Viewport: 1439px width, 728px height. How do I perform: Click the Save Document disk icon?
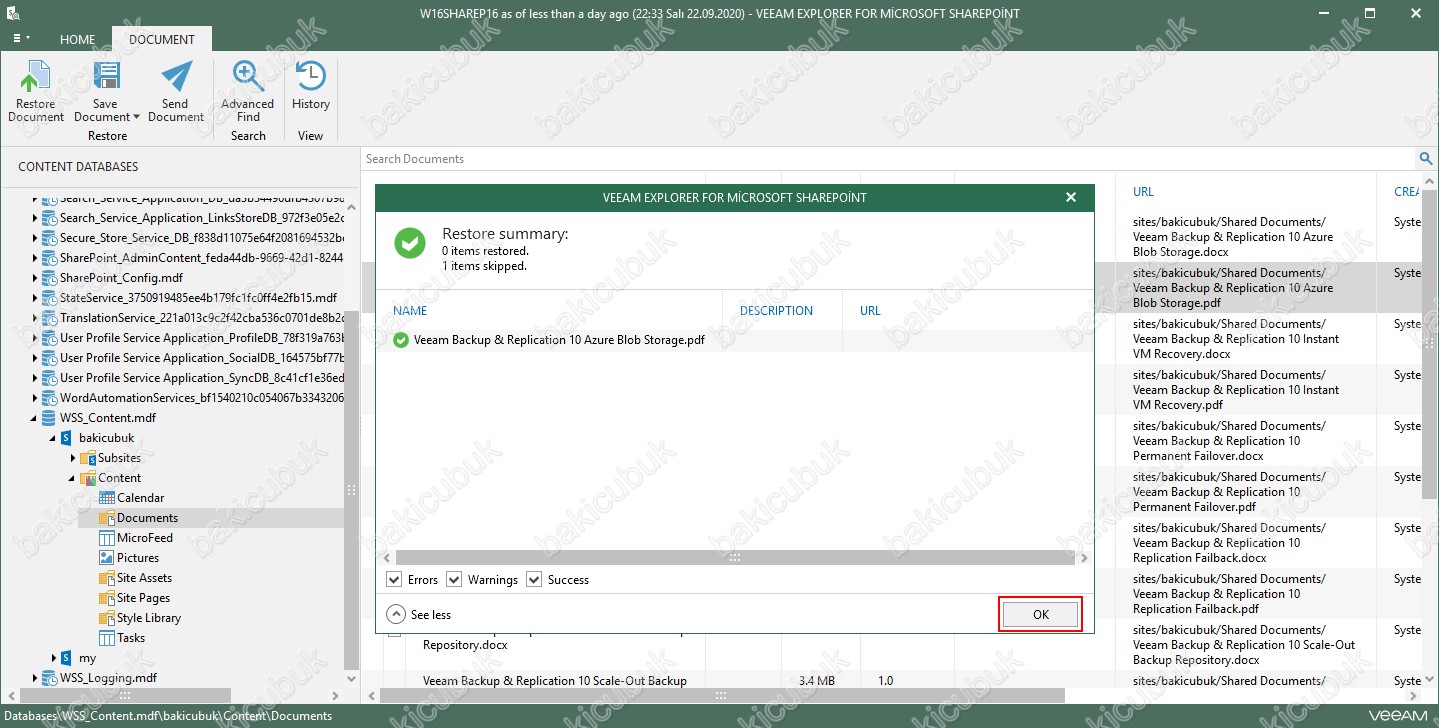tap(106, 77)
